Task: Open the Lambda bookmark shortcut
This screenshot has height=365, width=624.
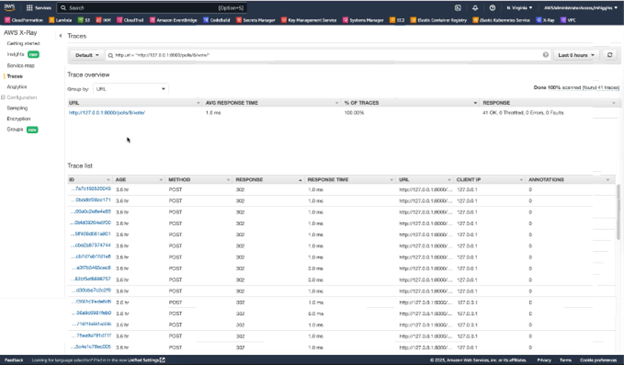Action: (x=60, y=20)
